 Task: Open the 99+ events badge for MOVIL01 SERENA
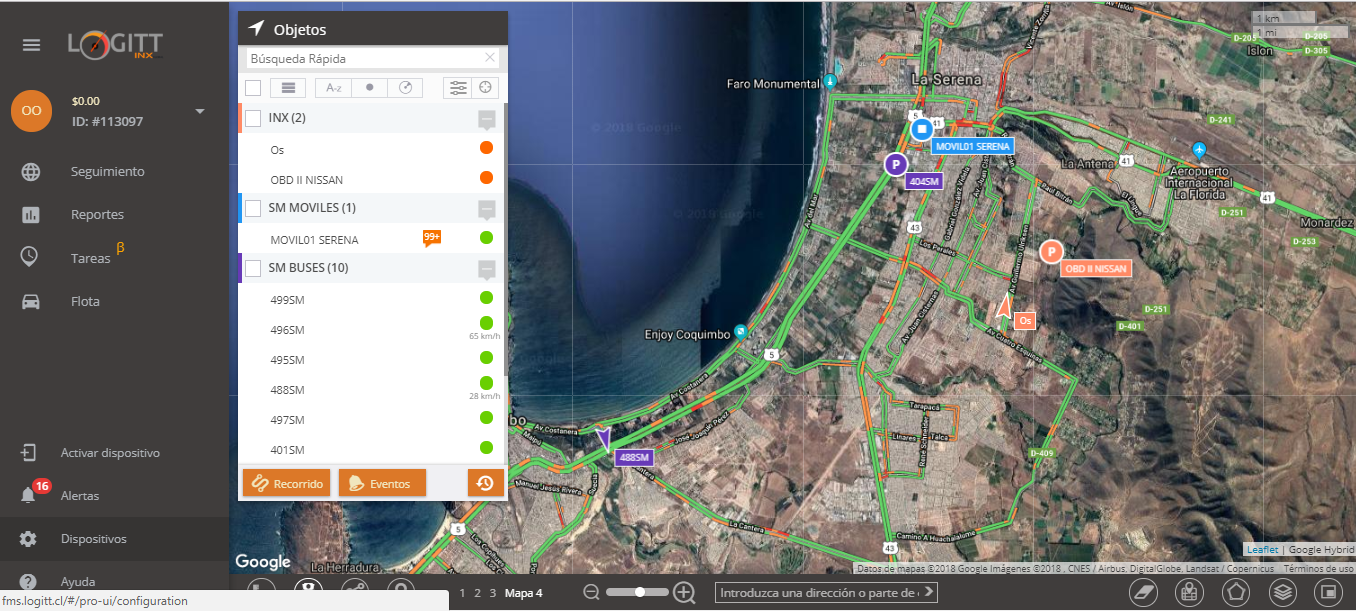432,238
